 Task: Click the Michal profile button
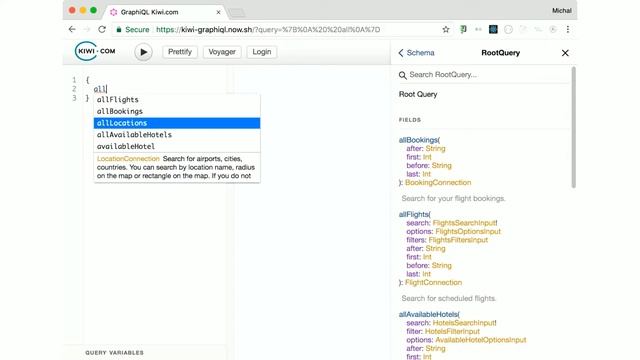coord(562,11)
